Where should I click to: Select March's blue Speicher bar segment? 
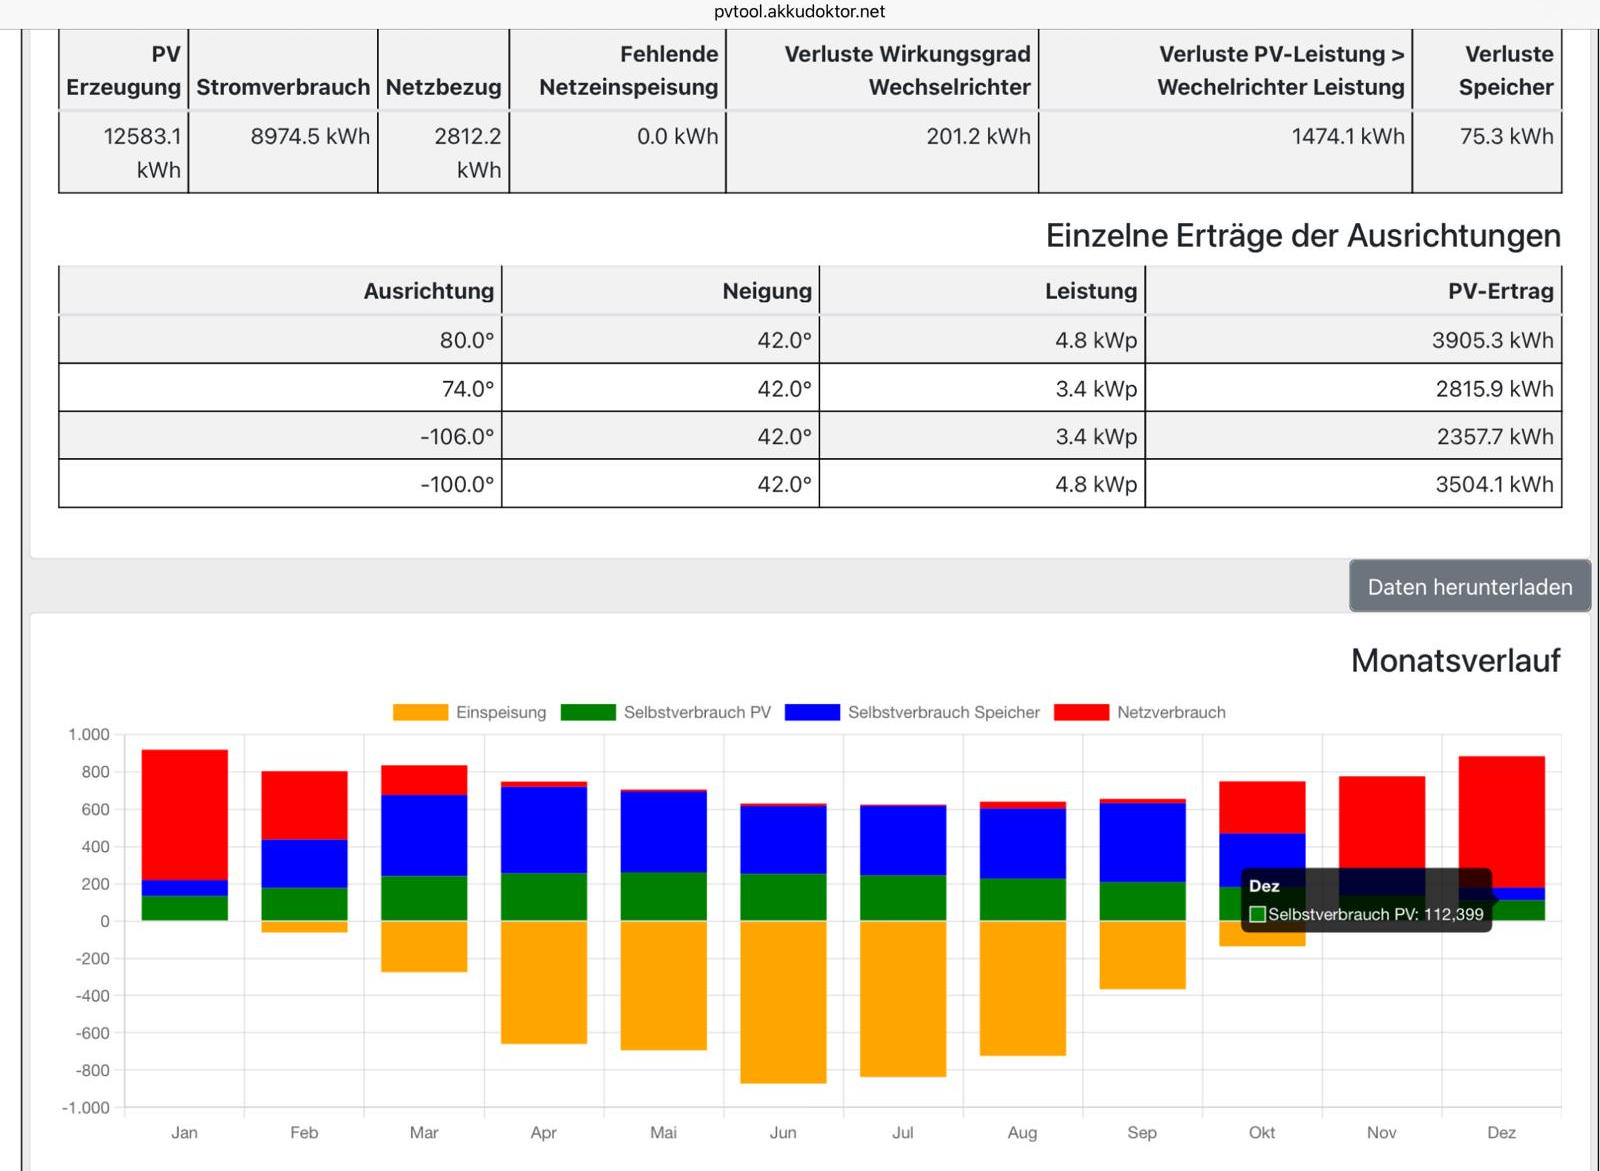(x=424, y=835)
